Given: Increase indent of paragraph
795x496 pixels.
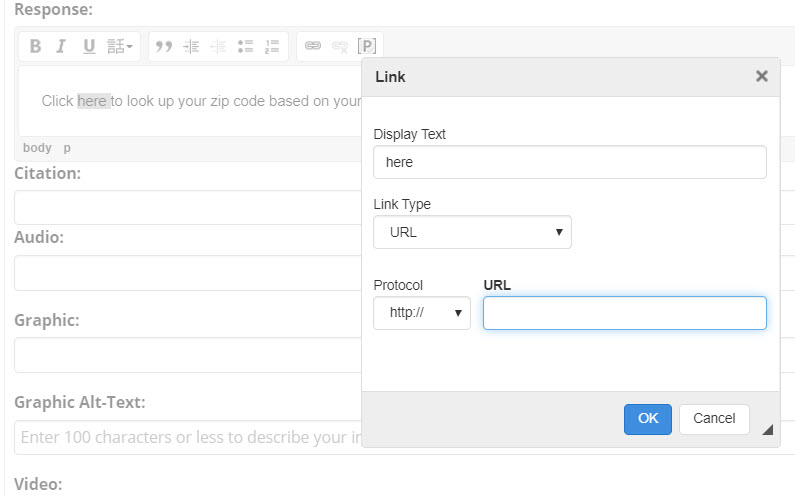Looking at the screenshot, I should 192,46.
